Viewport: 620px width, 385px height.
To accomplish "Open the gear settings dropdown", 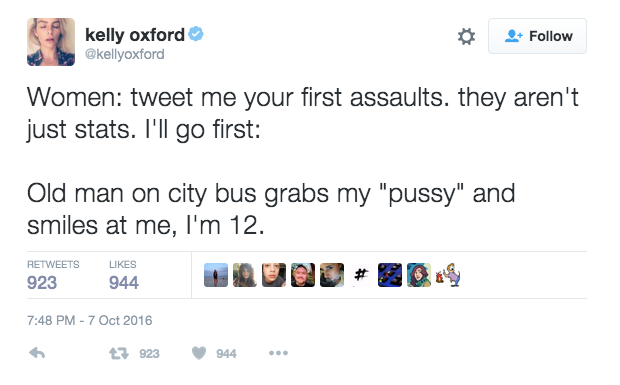I will click(x=466, y=36).
